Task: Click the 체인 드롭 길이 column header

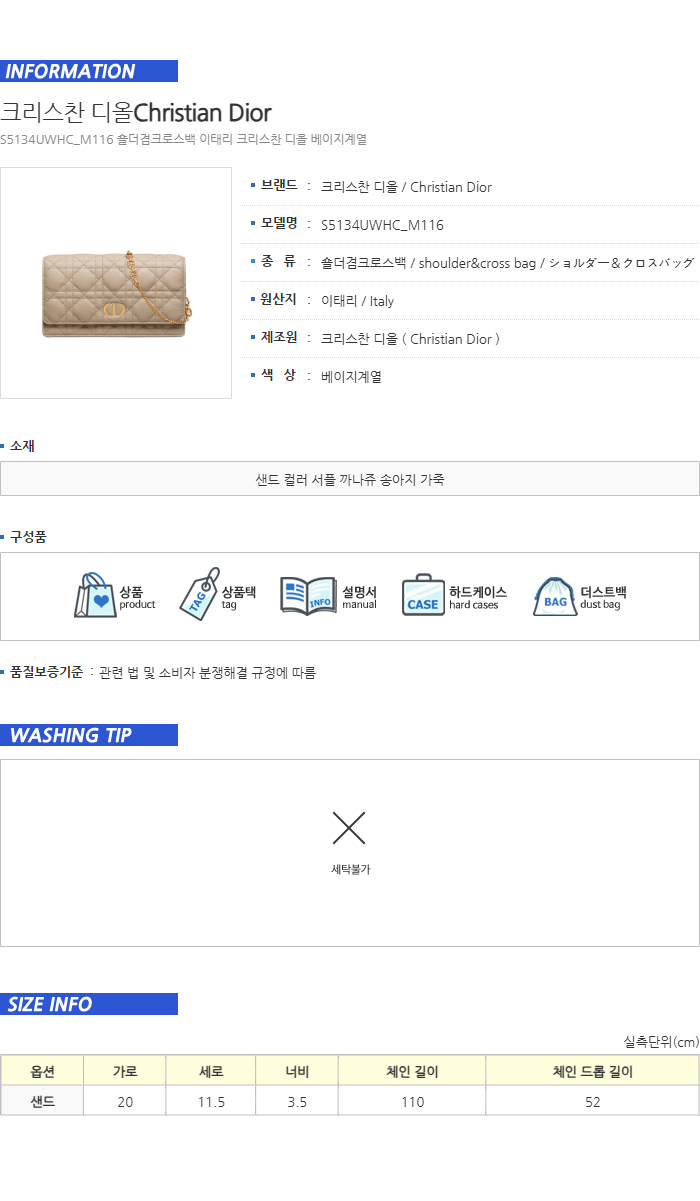Action: click(x=592, y=1071)
